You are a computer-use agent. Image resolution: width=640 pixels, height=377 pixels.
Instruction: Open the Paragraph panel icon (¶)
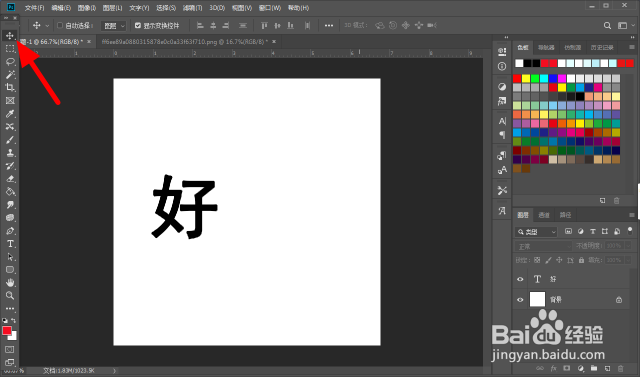tap(502, 135)
